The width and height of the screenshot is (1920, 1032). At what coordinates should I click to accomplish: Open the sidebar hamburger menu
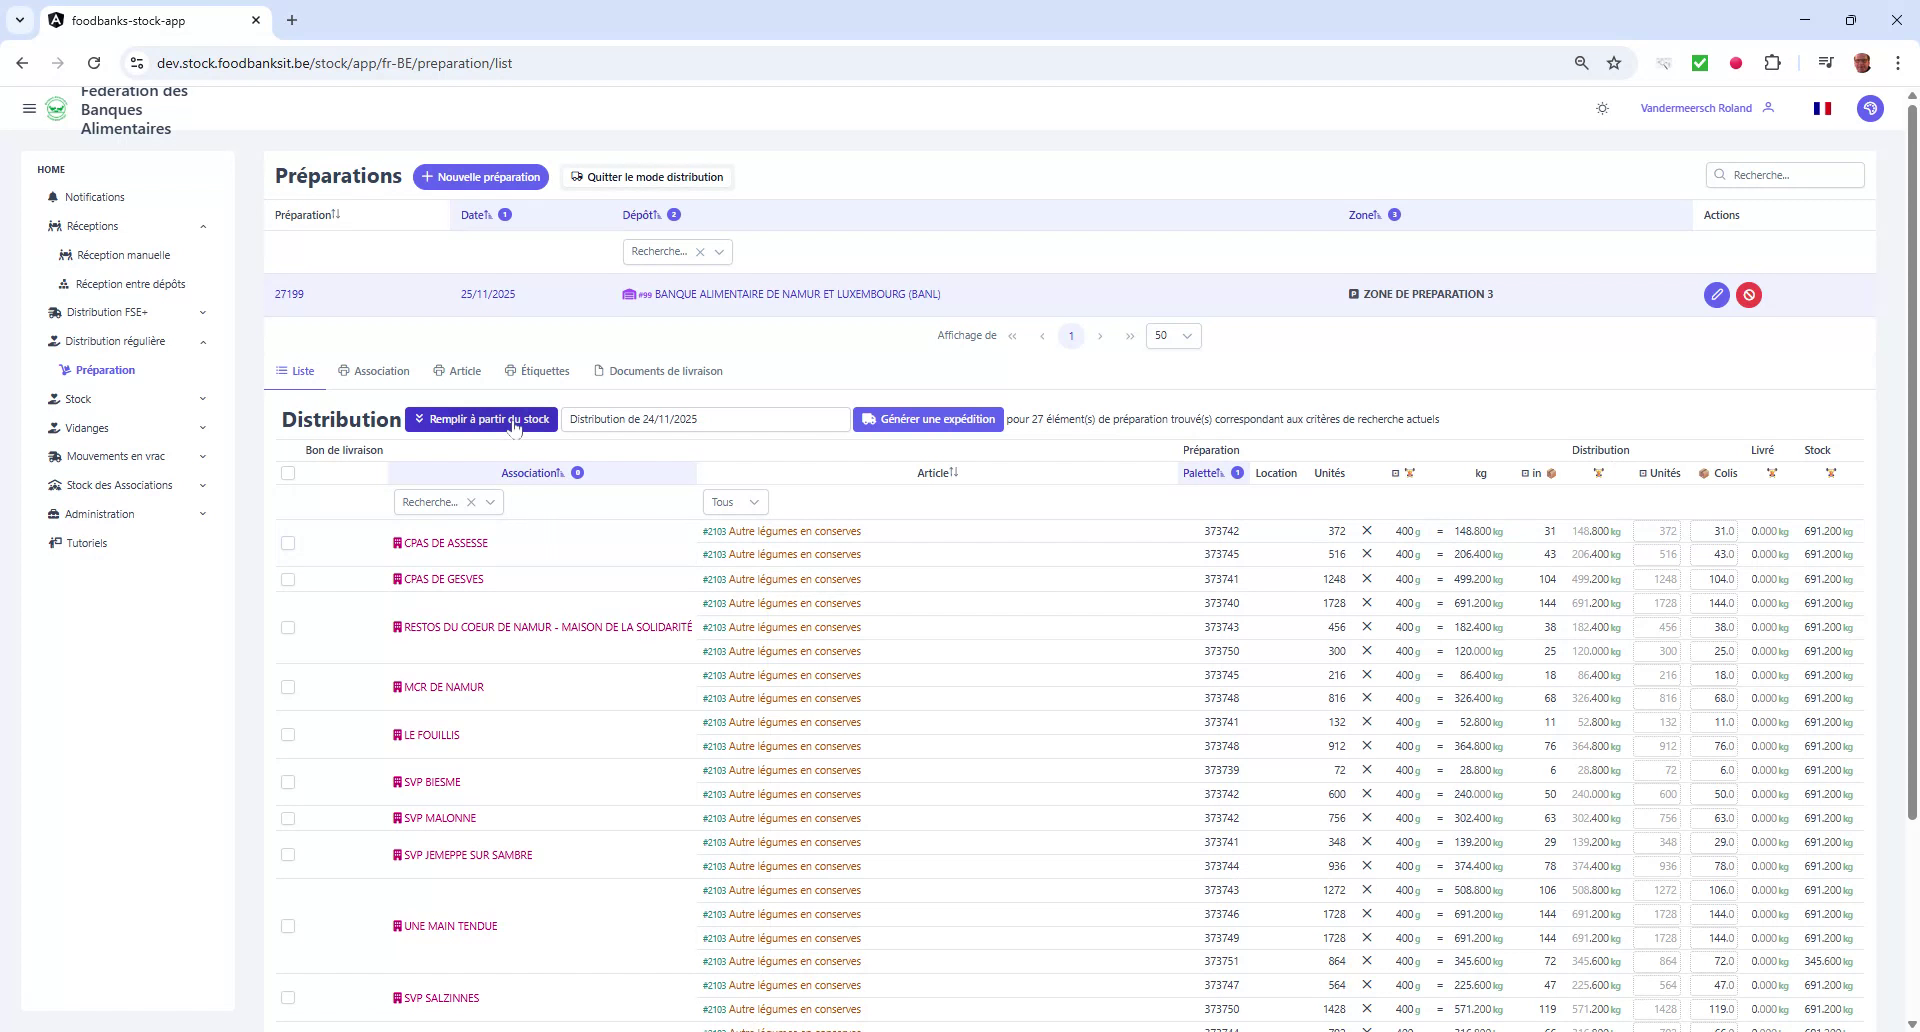point(29,109)
